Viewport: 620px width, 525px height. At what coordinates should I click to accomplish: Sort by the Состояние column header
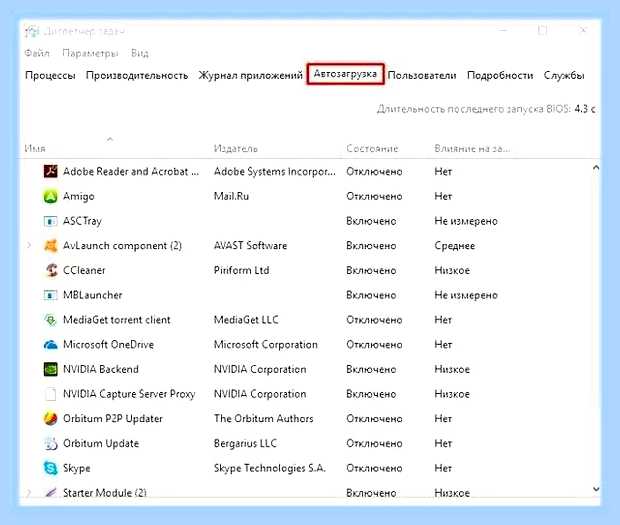[372, 148]
